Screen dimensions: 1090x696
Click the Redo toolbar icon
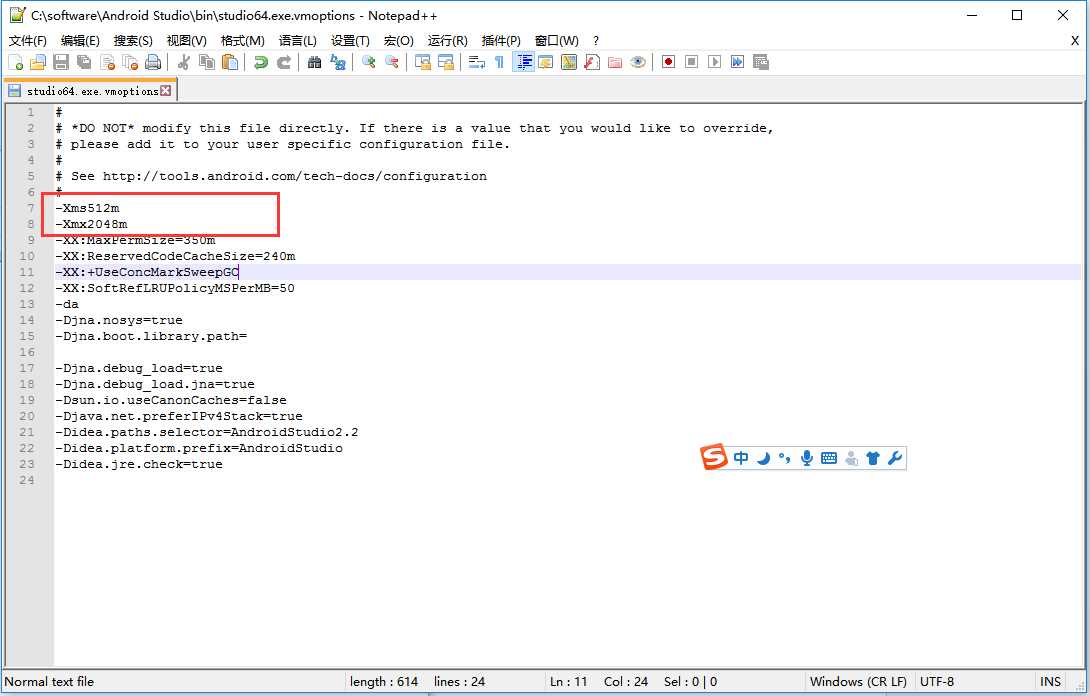284,62
